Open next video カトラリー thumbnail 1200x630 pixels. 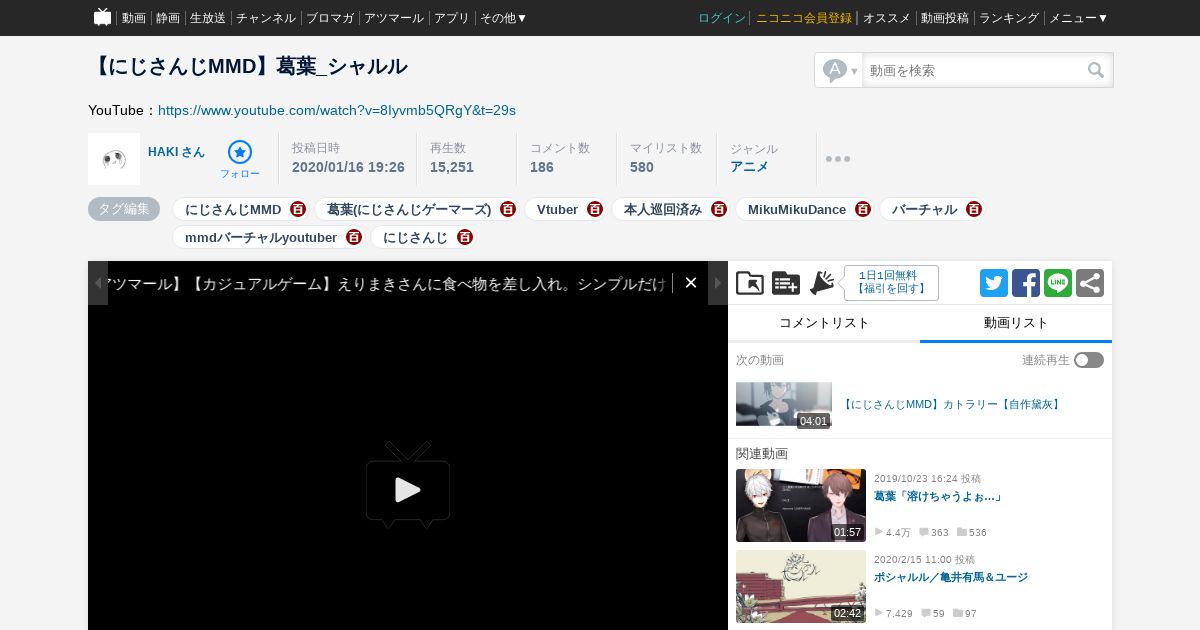pyautogui.click(x=784, y=404)
